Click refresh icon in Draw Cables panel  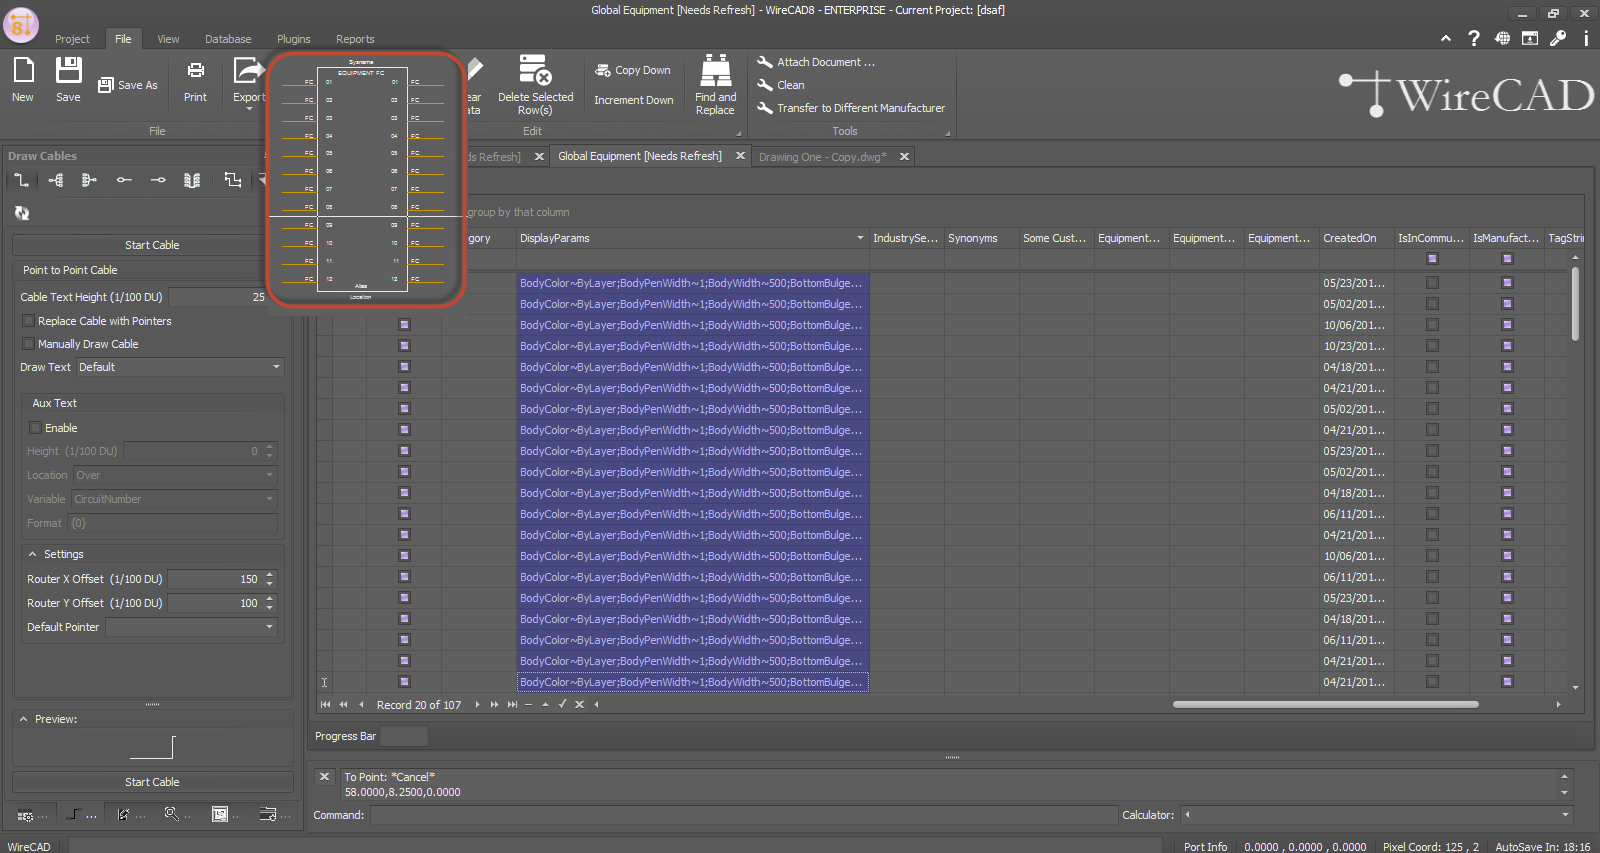tap(22, 213)
